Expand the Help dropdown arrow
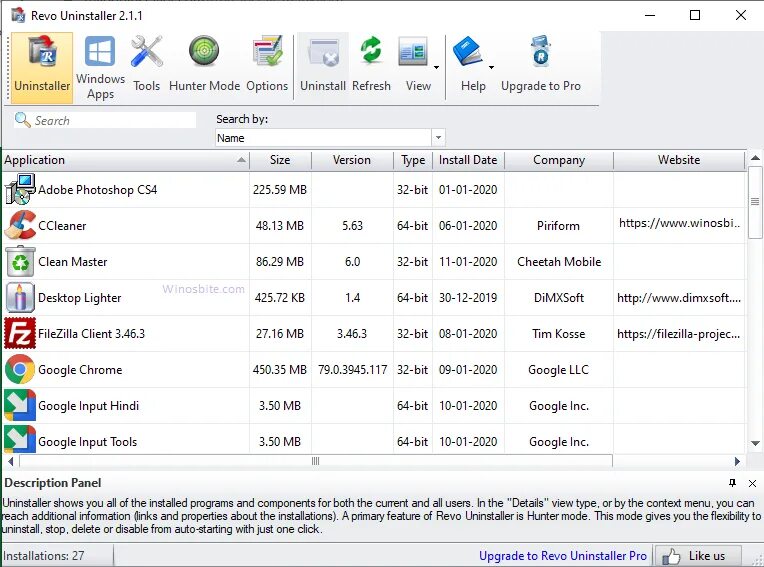The height and width of the screenshot is (567, 764). coord(491,67)
